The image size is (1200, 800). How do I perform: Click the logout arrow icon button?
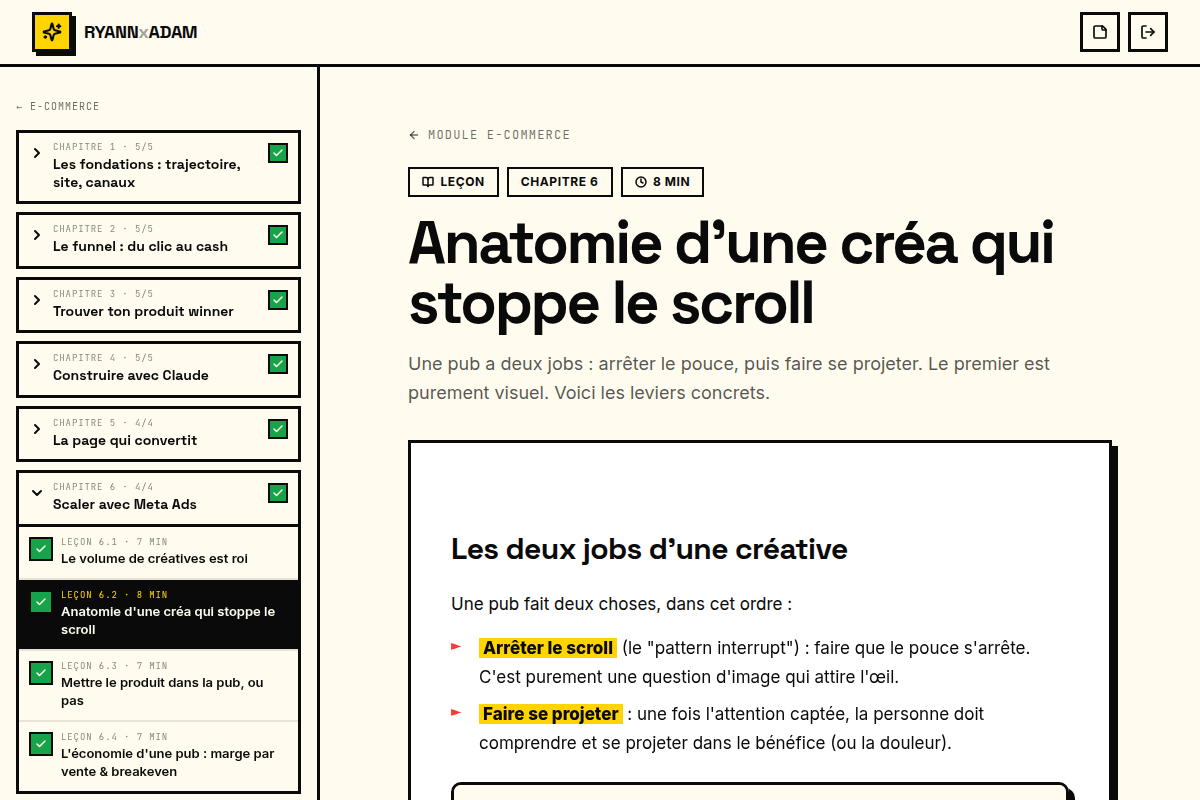click(x=1148, y=32)
